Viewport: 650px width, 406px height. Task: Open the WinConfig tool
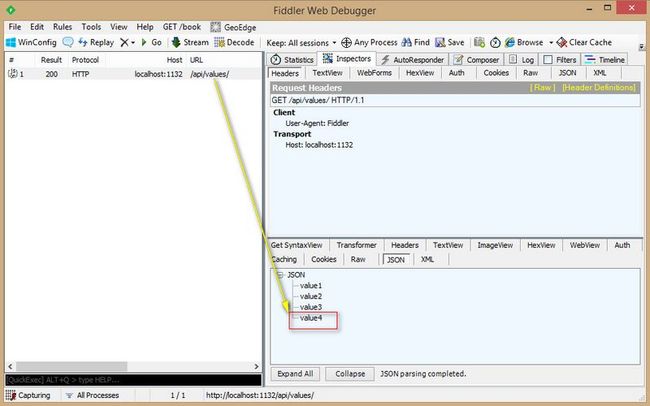coord(32,42)
